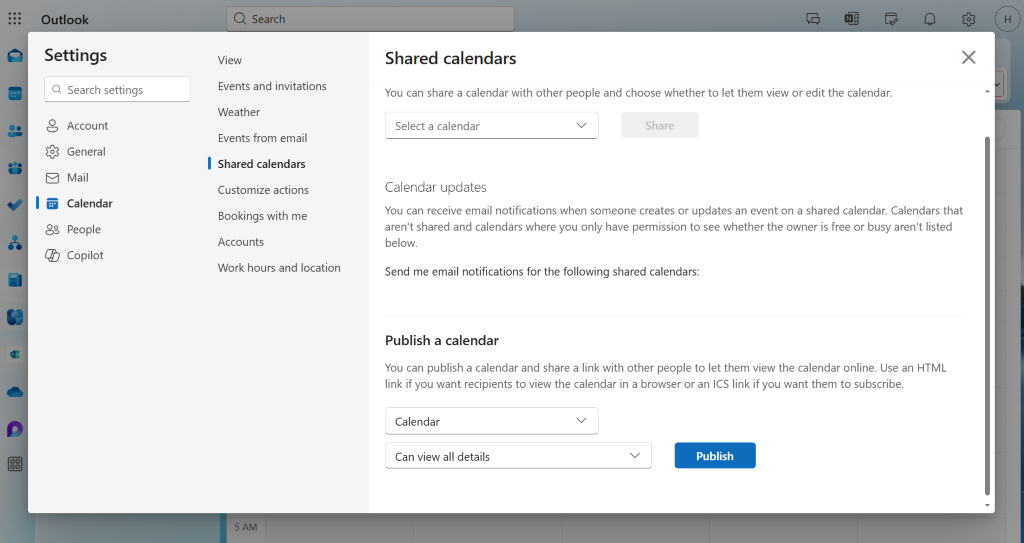Click the Outlook top search box

370,19
